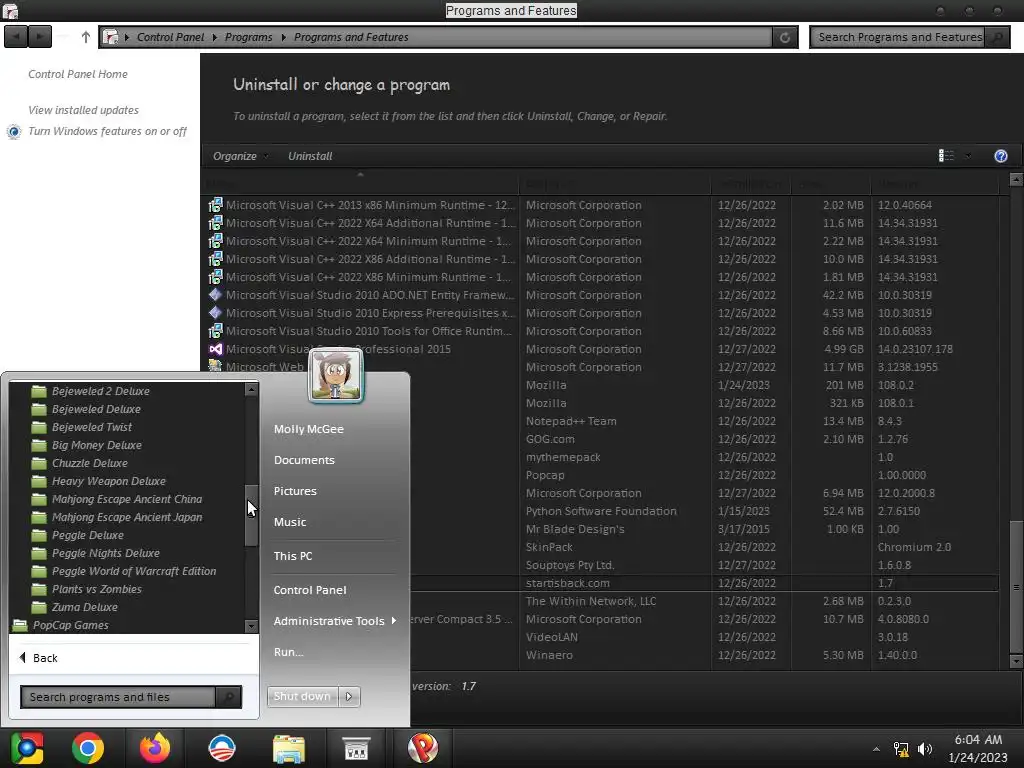Viewport: 1024px width, 768px height.
Task: Click the Search programs and files box
Action: pyautogui.click(x=118, y=697)
